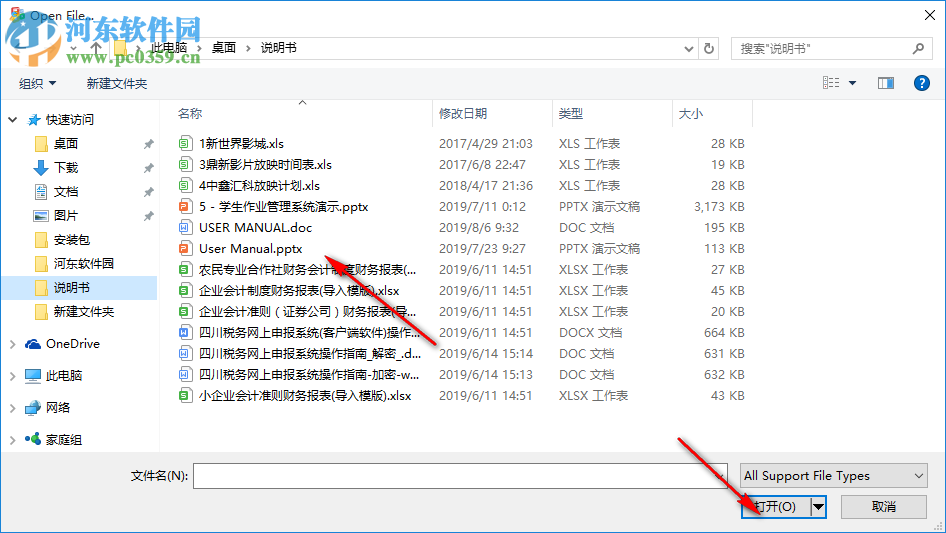Click the User Manual.pptx file icon
The image size is (946, 533).
pyautogui.click(x=185, y=249)
